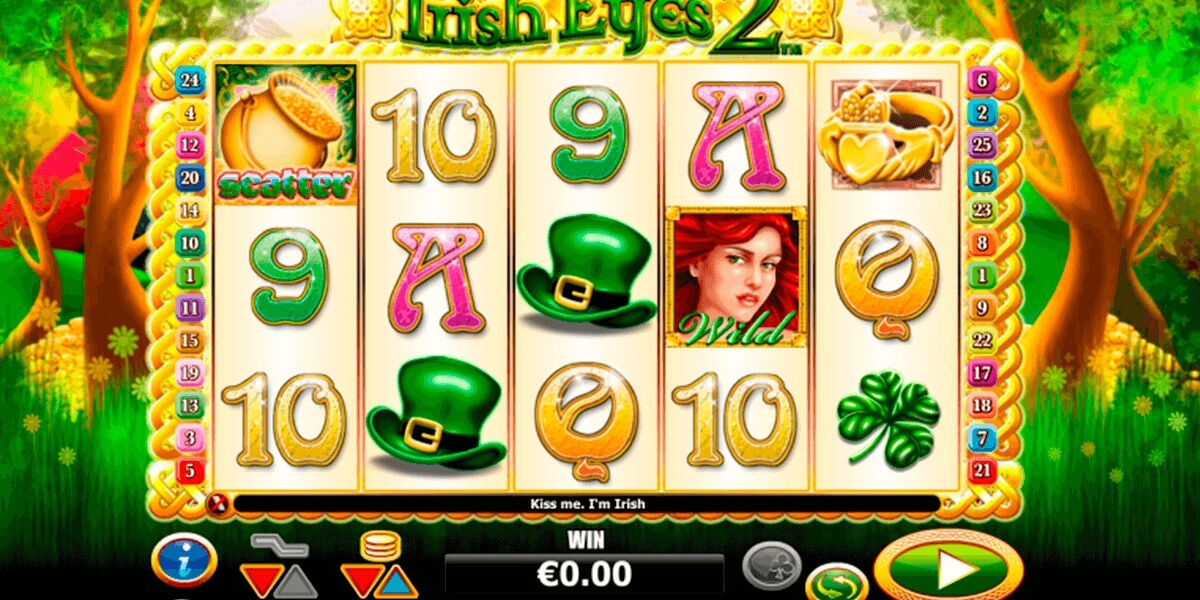Click the €0.00 win display

(x=585, y=574)
